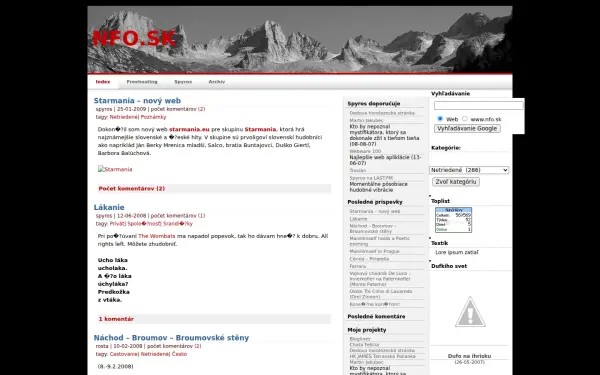
Task: Click the Privát tag under Lákanie
Action: click(117, 224)
